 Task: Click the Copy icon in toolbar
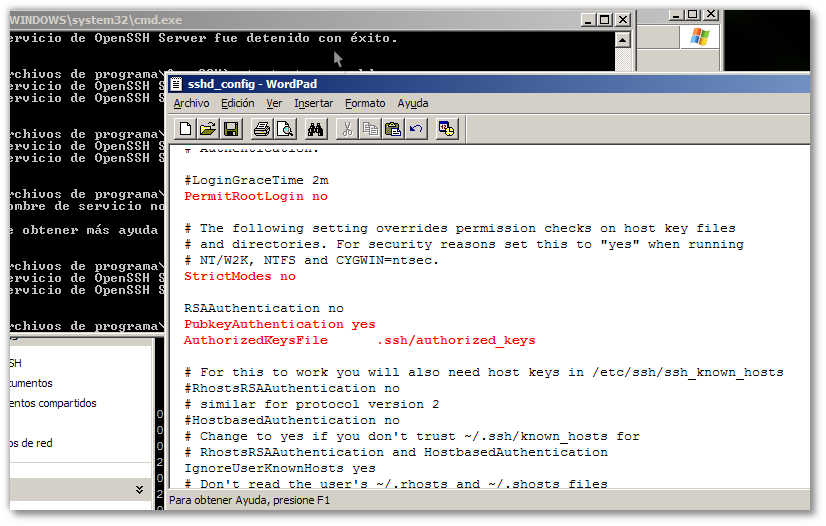click(370, 129)
